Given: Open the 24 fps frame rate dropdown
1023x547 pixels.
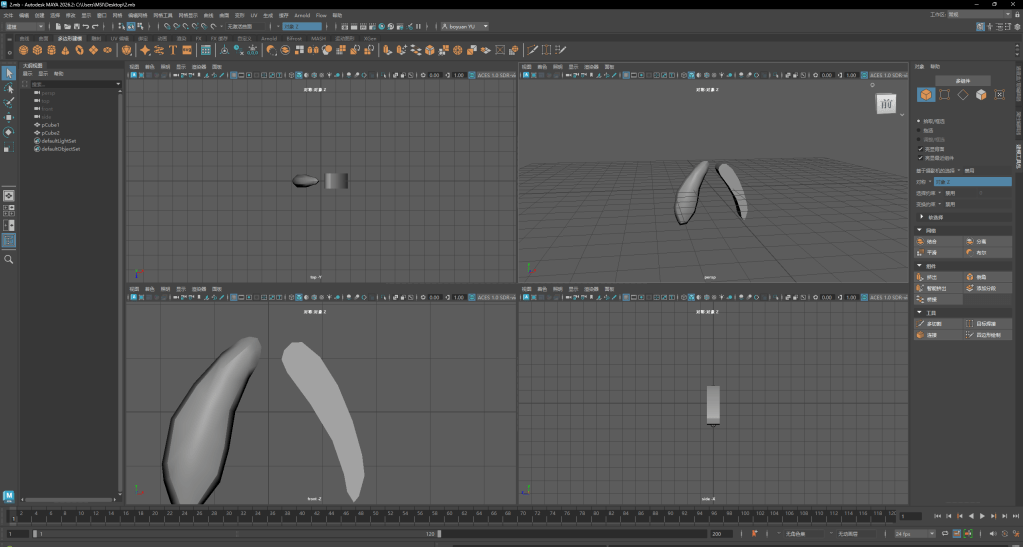Looking at the screenshot, I should 915,534.
